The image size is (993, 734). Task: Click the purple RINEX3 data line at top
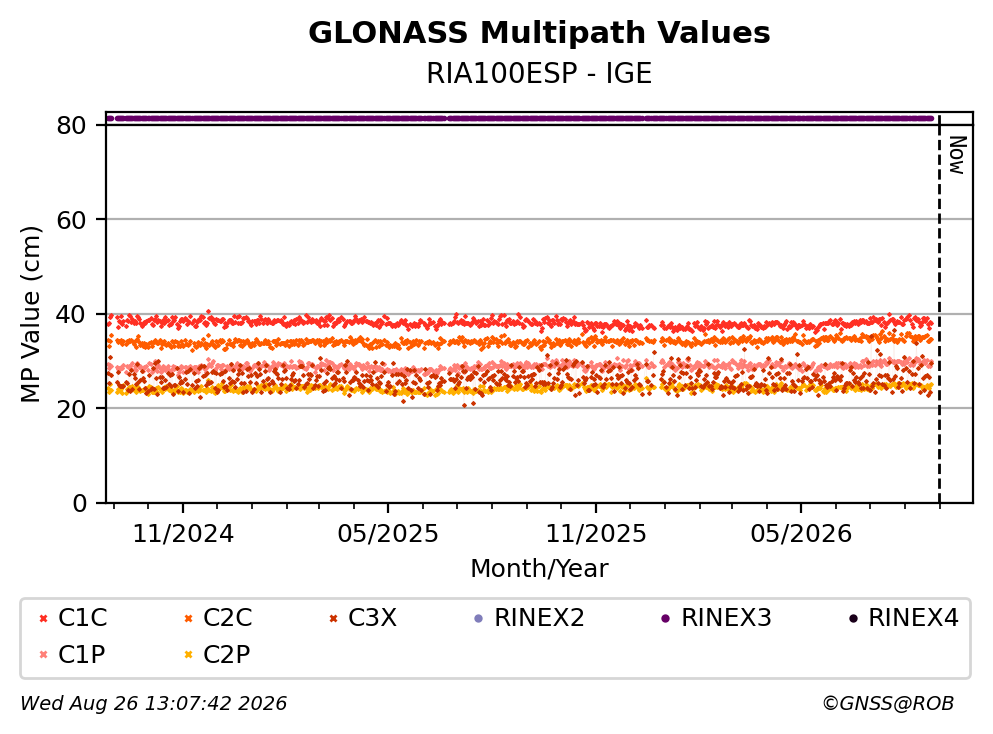point(521,118)
